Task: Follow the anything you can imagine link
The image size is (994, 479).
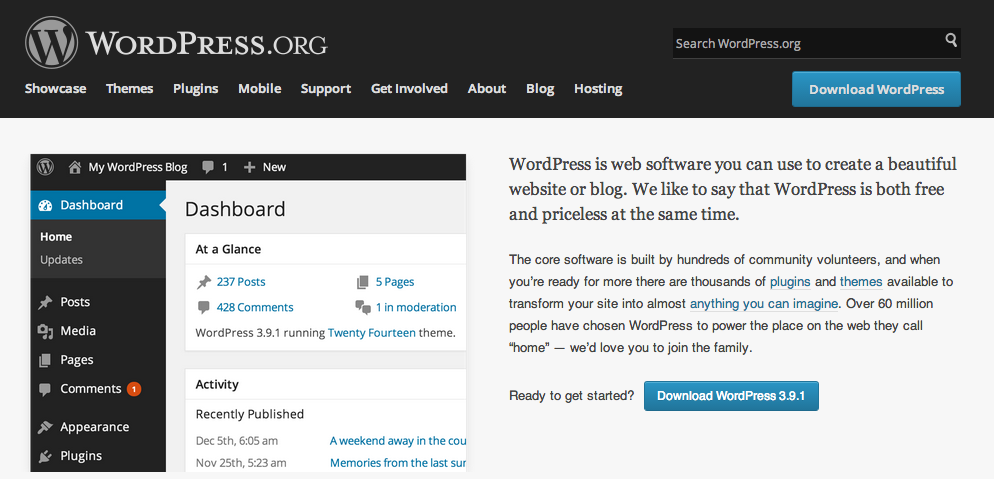Action: (x=764, y=304)
